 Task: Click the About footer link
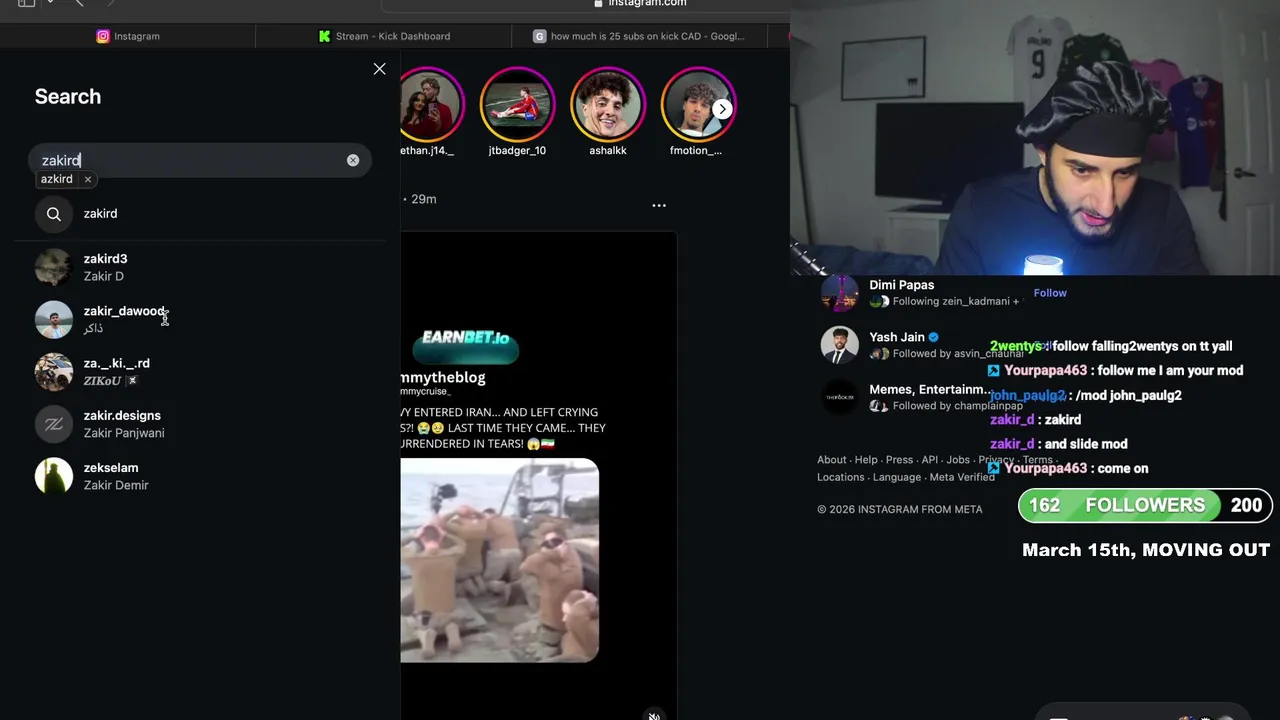pyautogui.click(x=832, y=460)
